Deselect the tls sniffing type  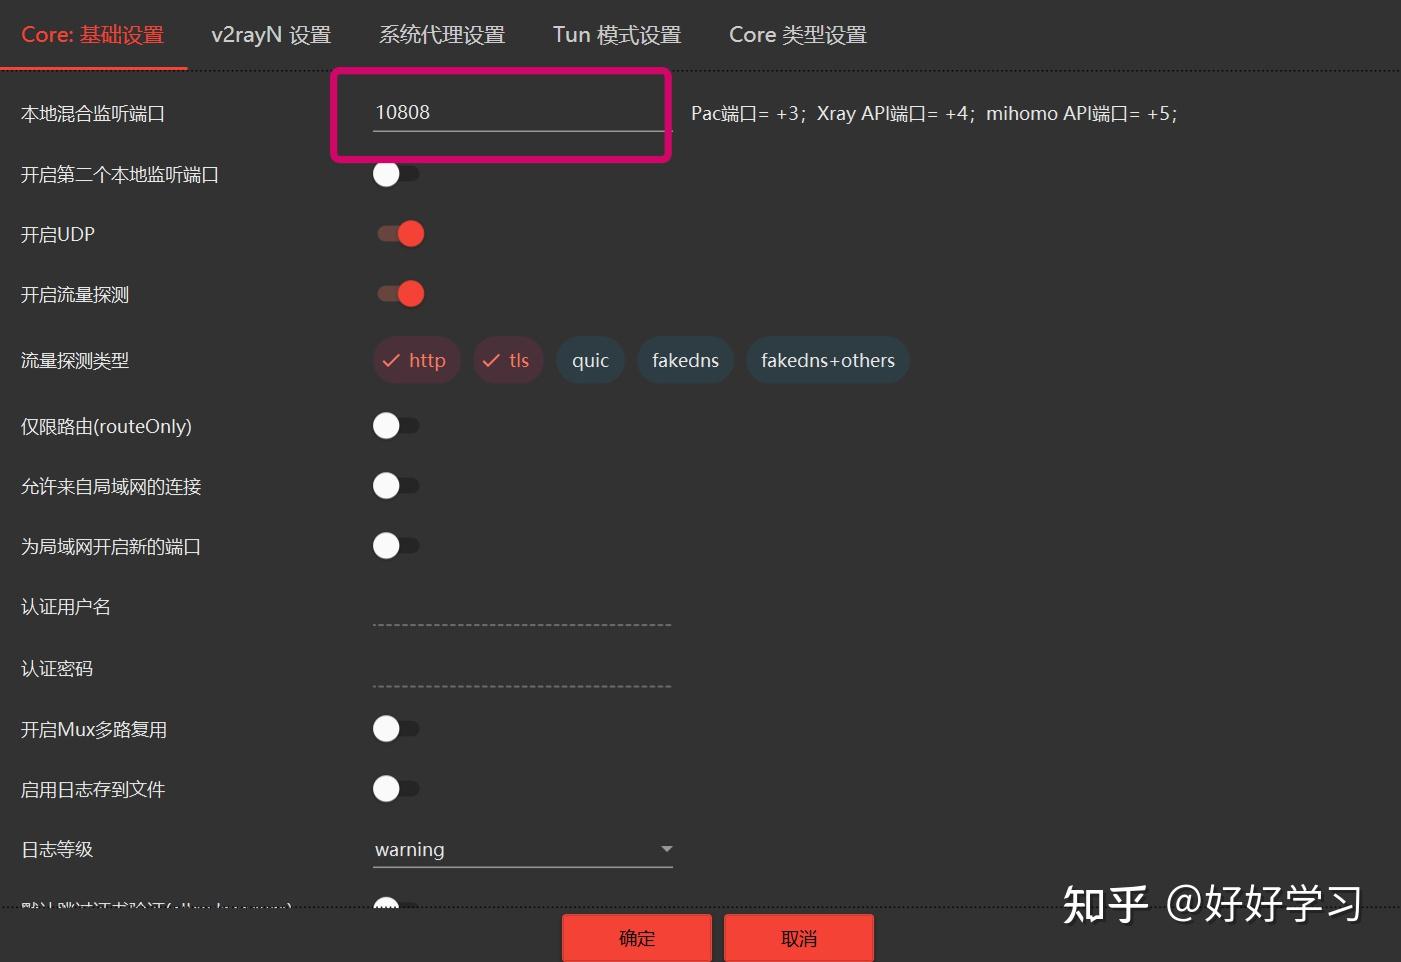[x=508, y=360]
